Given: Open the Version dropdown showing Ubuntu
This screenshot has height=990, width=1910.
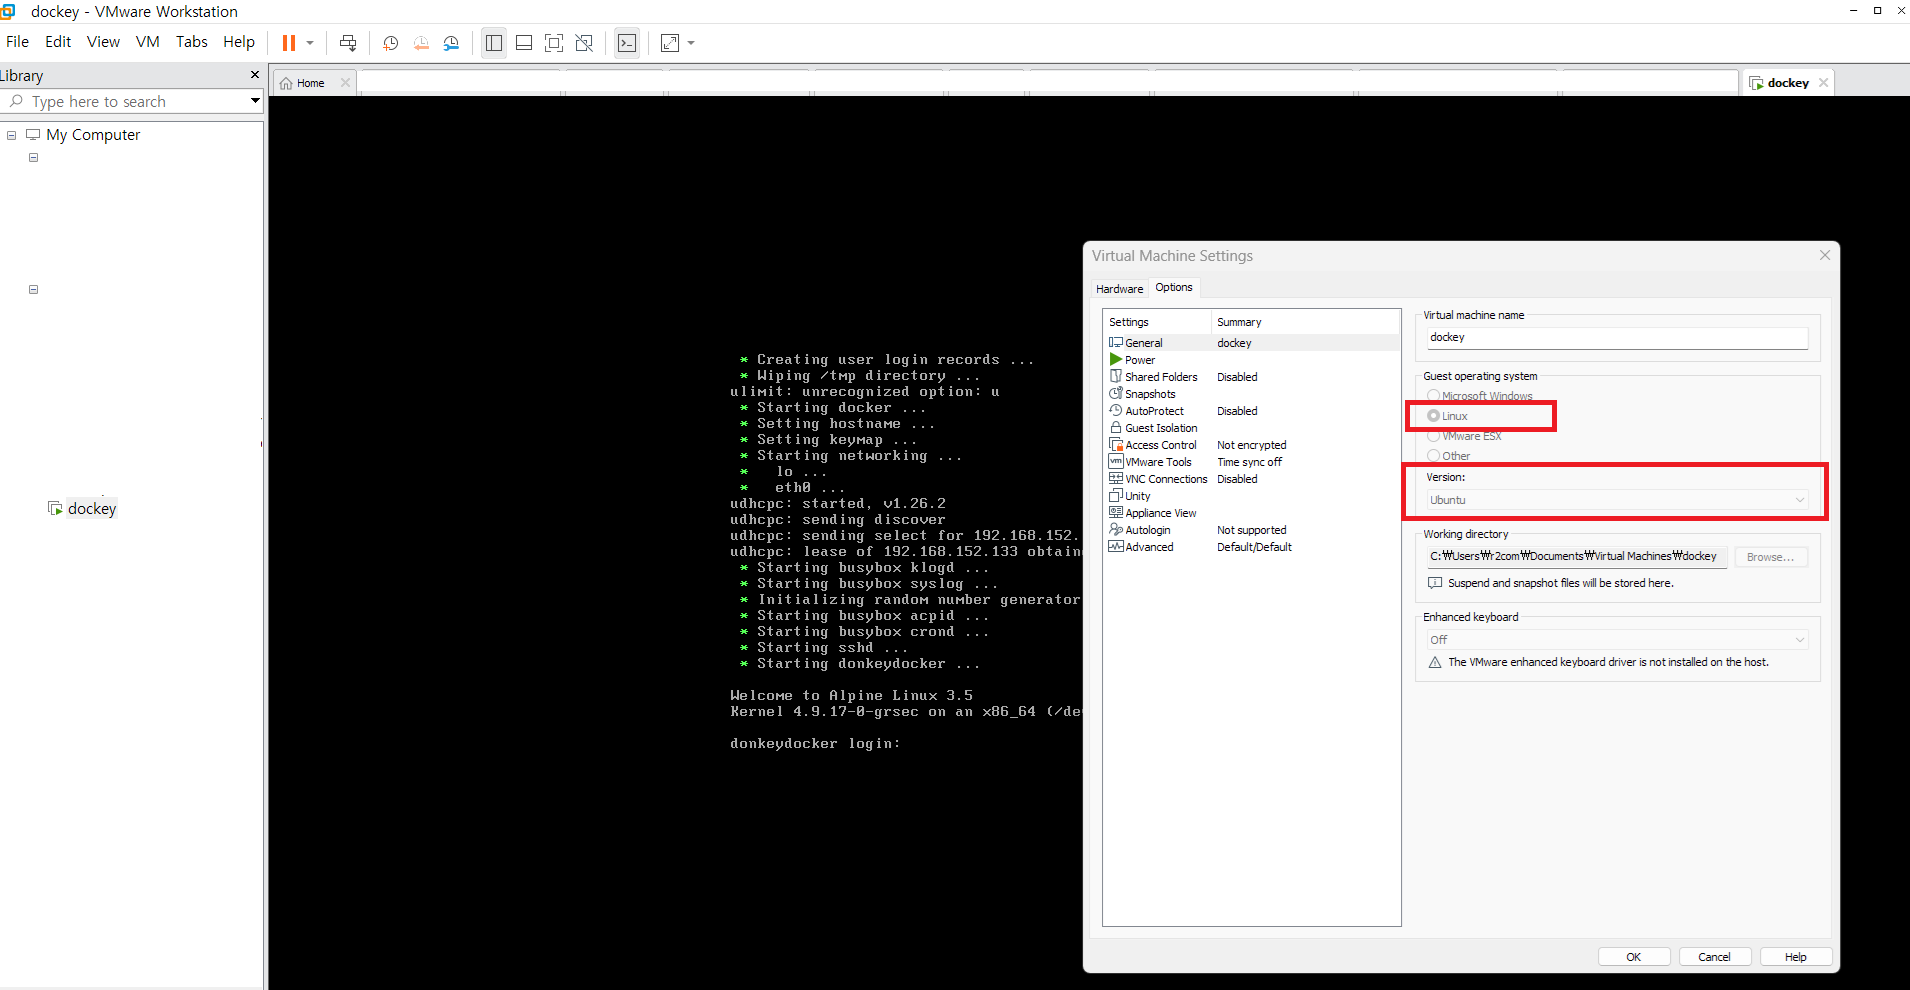Looking at the screenshot, I should click(x=1617, y=500).
